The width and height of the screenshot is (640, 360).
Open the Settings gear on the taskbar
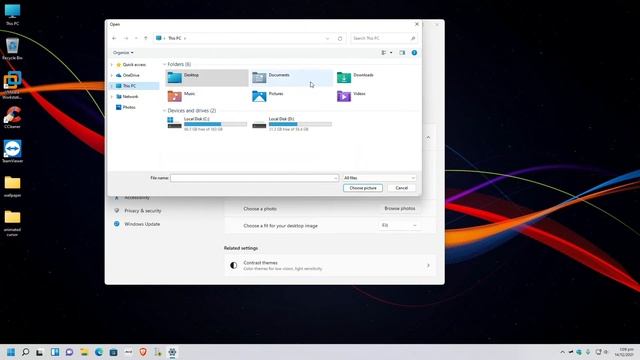point(172,352)
